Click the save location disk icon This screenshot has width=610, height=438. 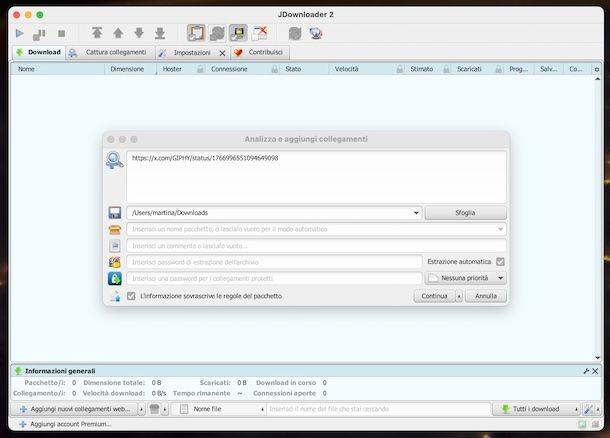pos(114,212)
